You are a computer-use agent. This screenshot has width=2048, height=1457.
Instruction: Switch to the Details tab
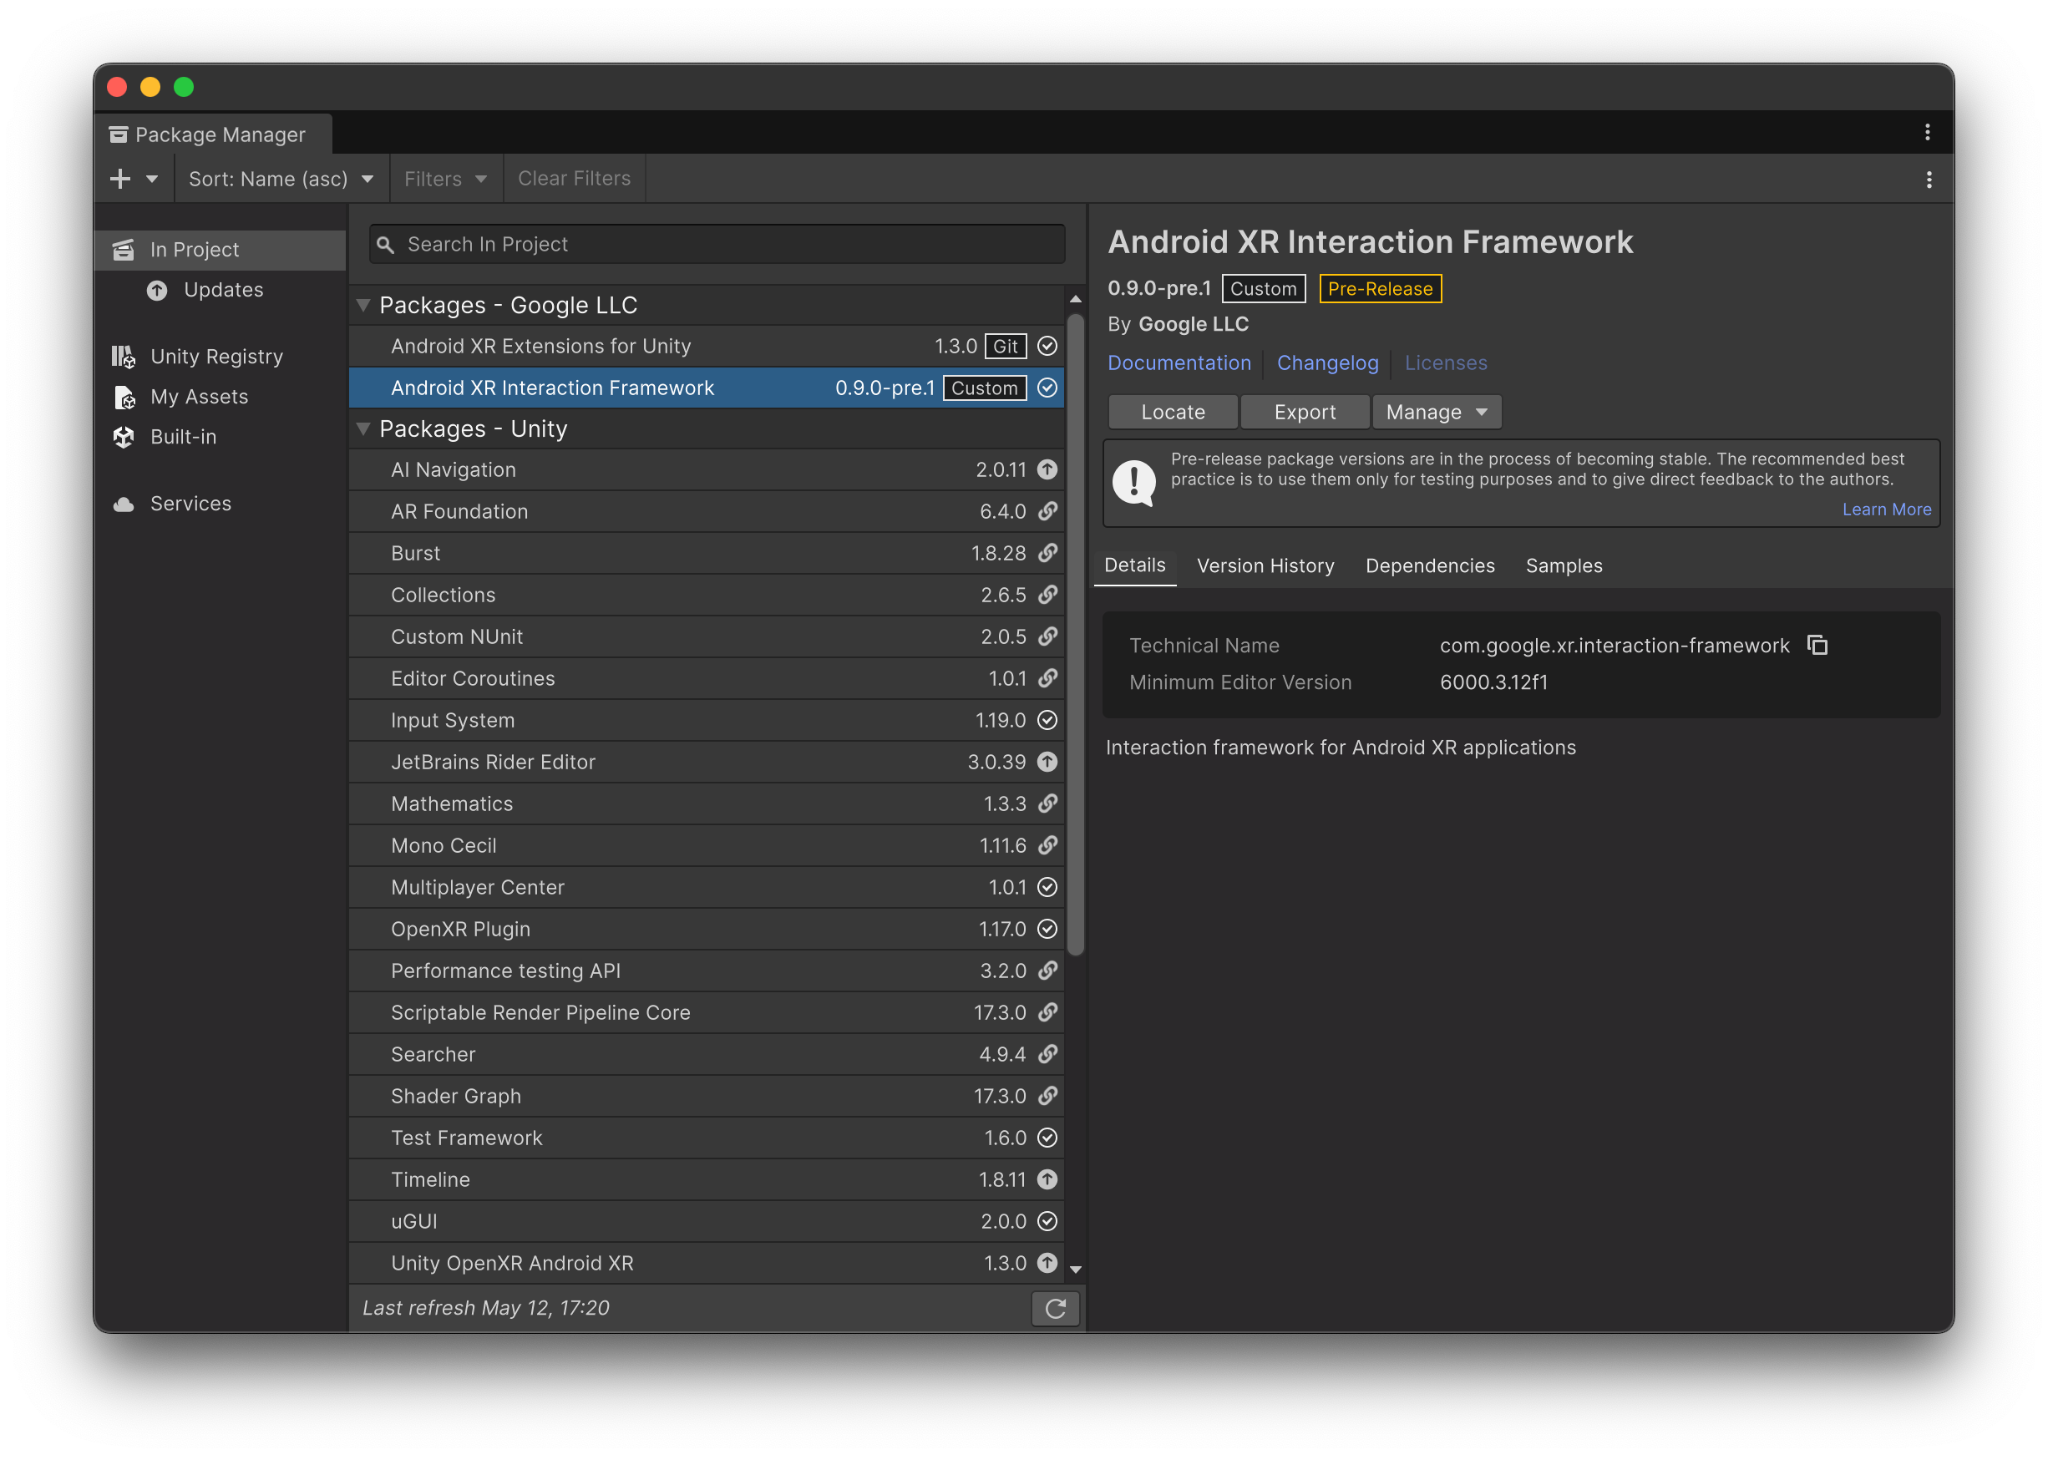1135,565
